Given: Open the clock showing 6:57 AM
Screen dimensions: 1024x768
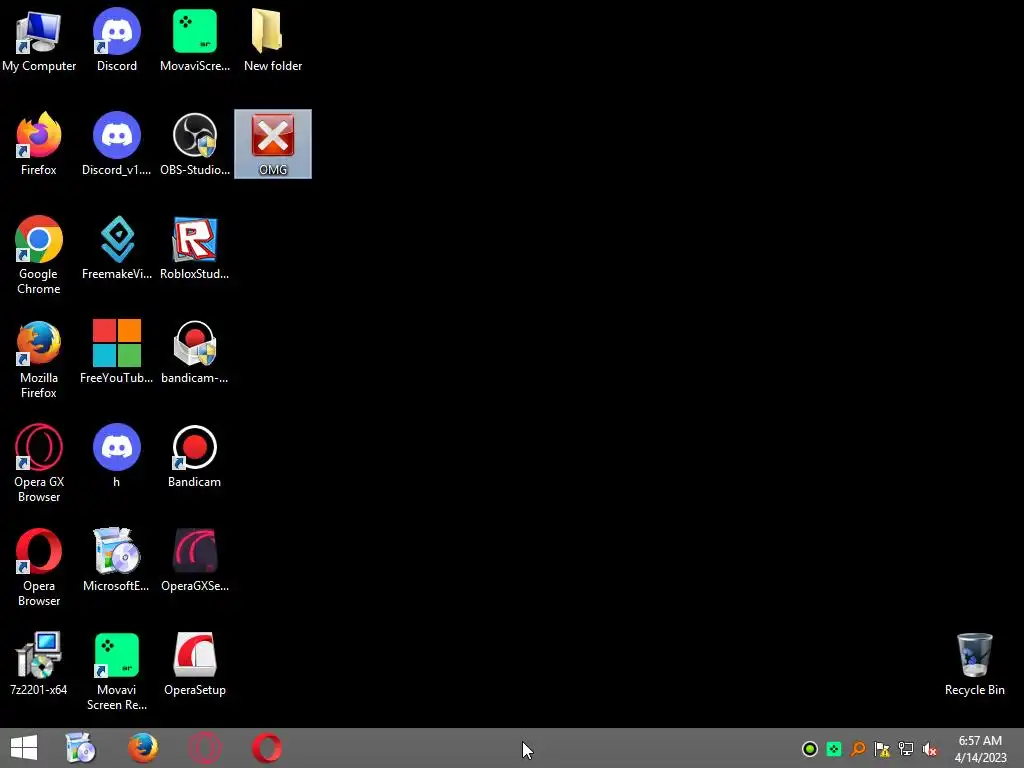Looking at the screenshot, I should (x=980, y=749).
